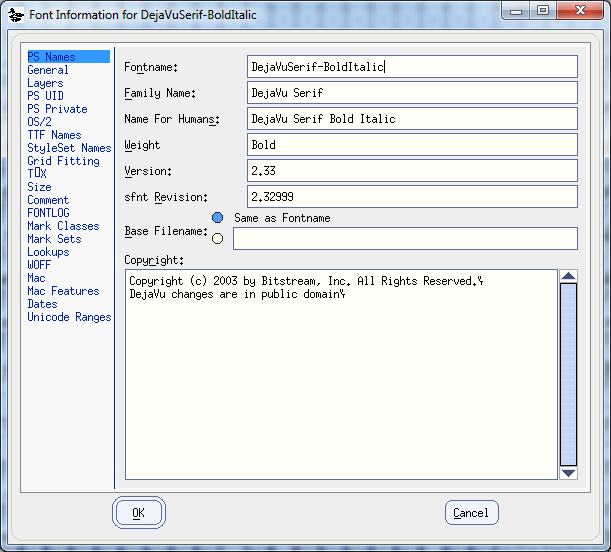Select the PS Names section
Screen dimensions: 611x552
69,57
